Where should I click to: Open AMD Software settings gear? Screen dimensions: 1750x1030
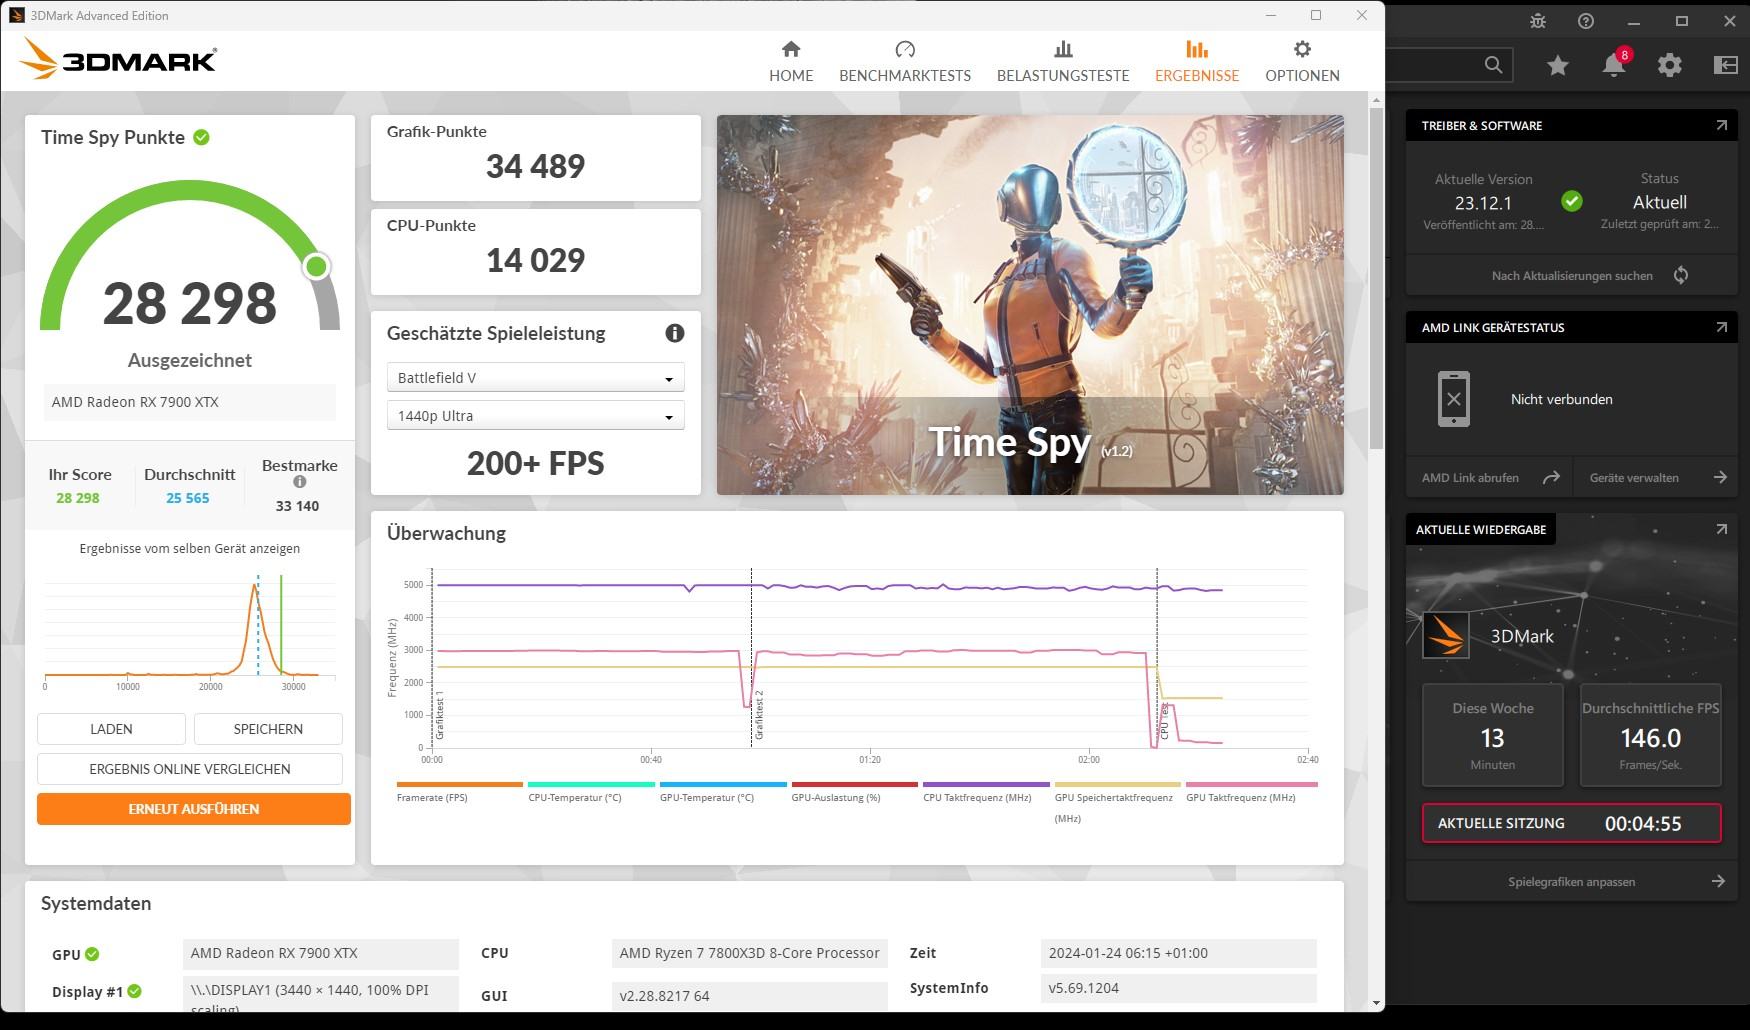(1670, 65)
